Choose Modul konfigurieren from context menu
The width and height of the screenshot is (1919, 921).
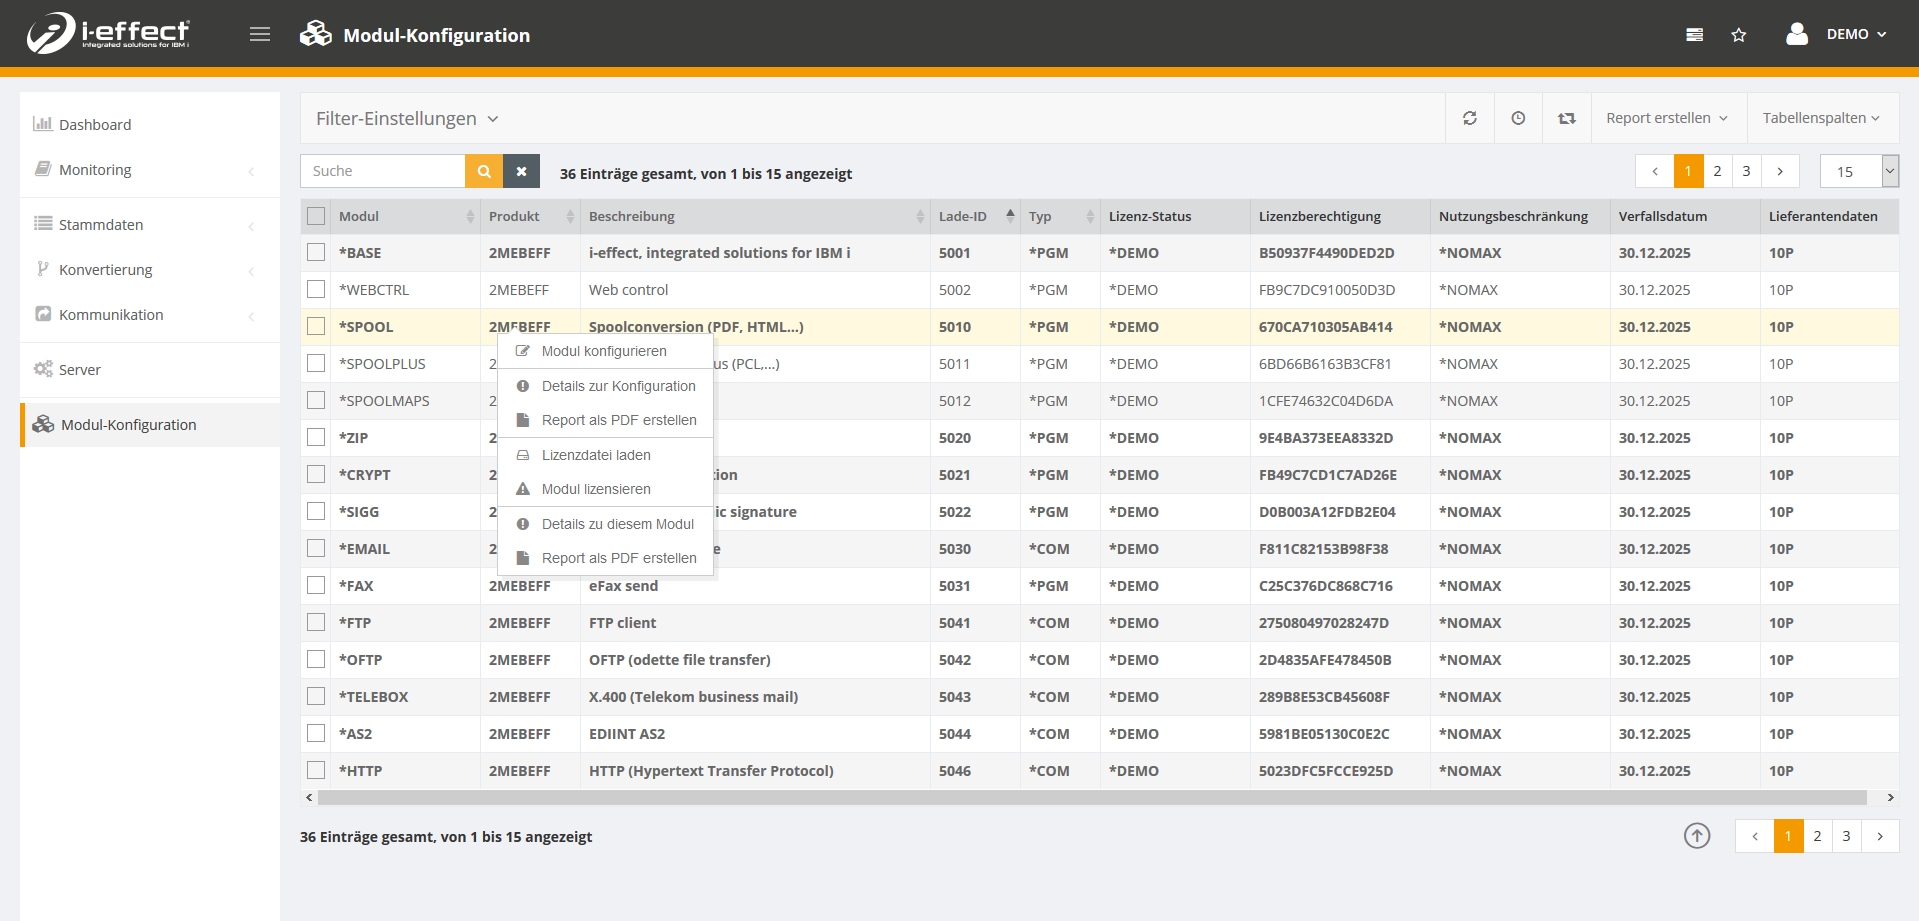(603, 351)
